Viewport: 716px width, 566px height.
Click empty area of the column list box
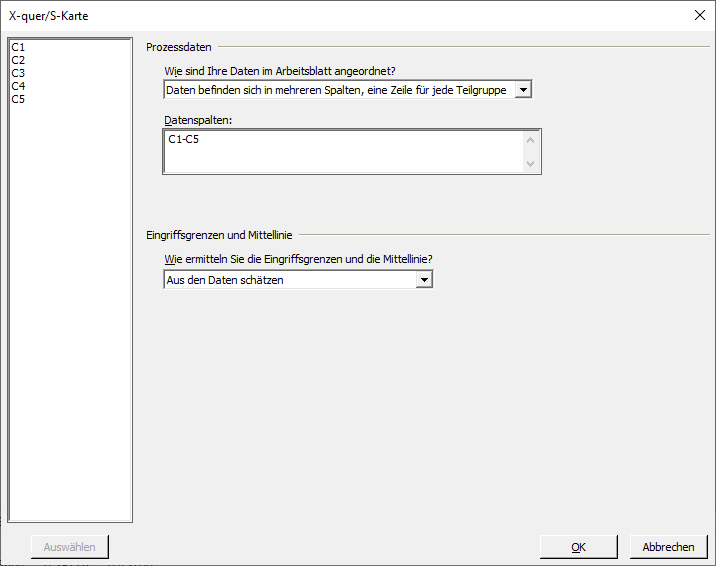70,310
